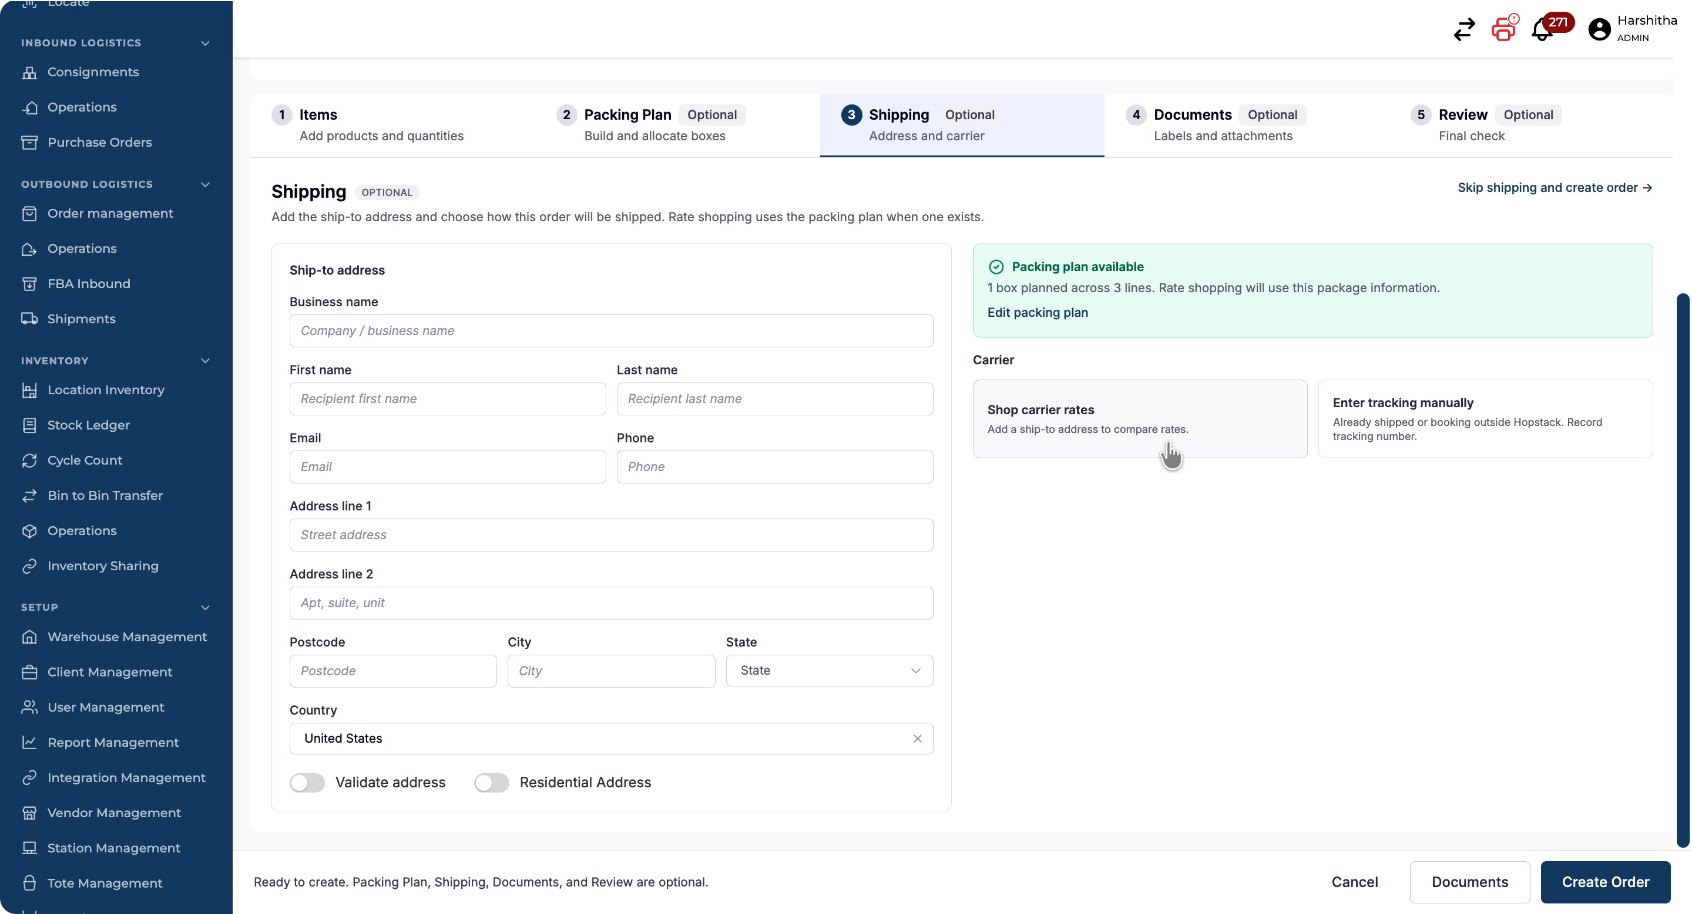
Task: Go to step 1 Items tab
Action: 392,125
